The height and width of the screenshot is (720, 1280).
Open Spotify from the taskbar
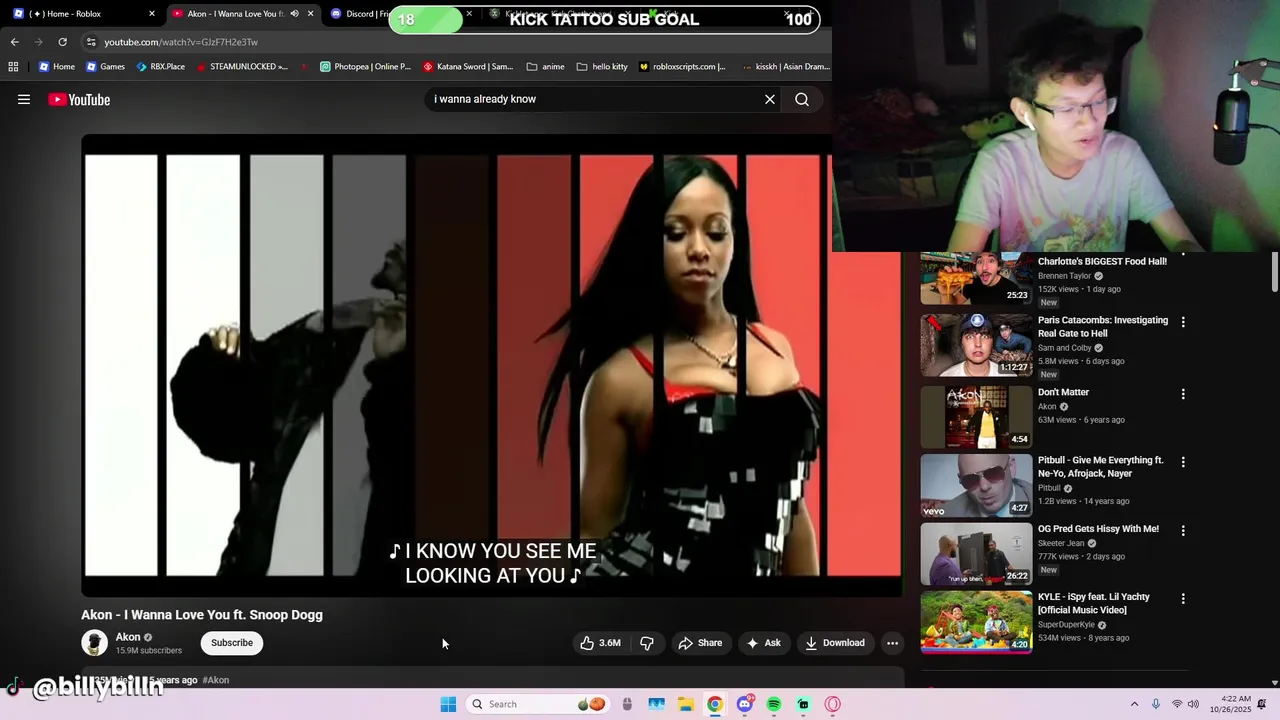pos(774,704)
